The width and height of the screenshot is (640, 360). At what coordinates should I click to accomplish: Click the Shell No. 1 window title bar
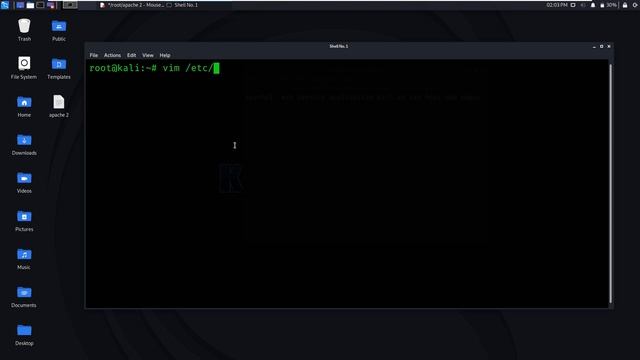coord(339,46)
